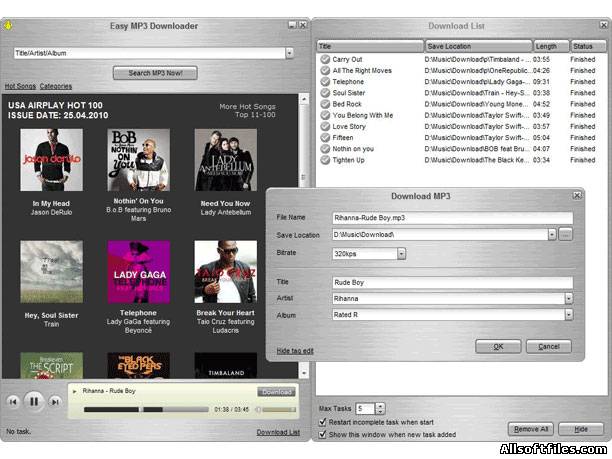Click the status icon beside Telephone in Download List
612x459 pixels.
(x=325, y=82)
